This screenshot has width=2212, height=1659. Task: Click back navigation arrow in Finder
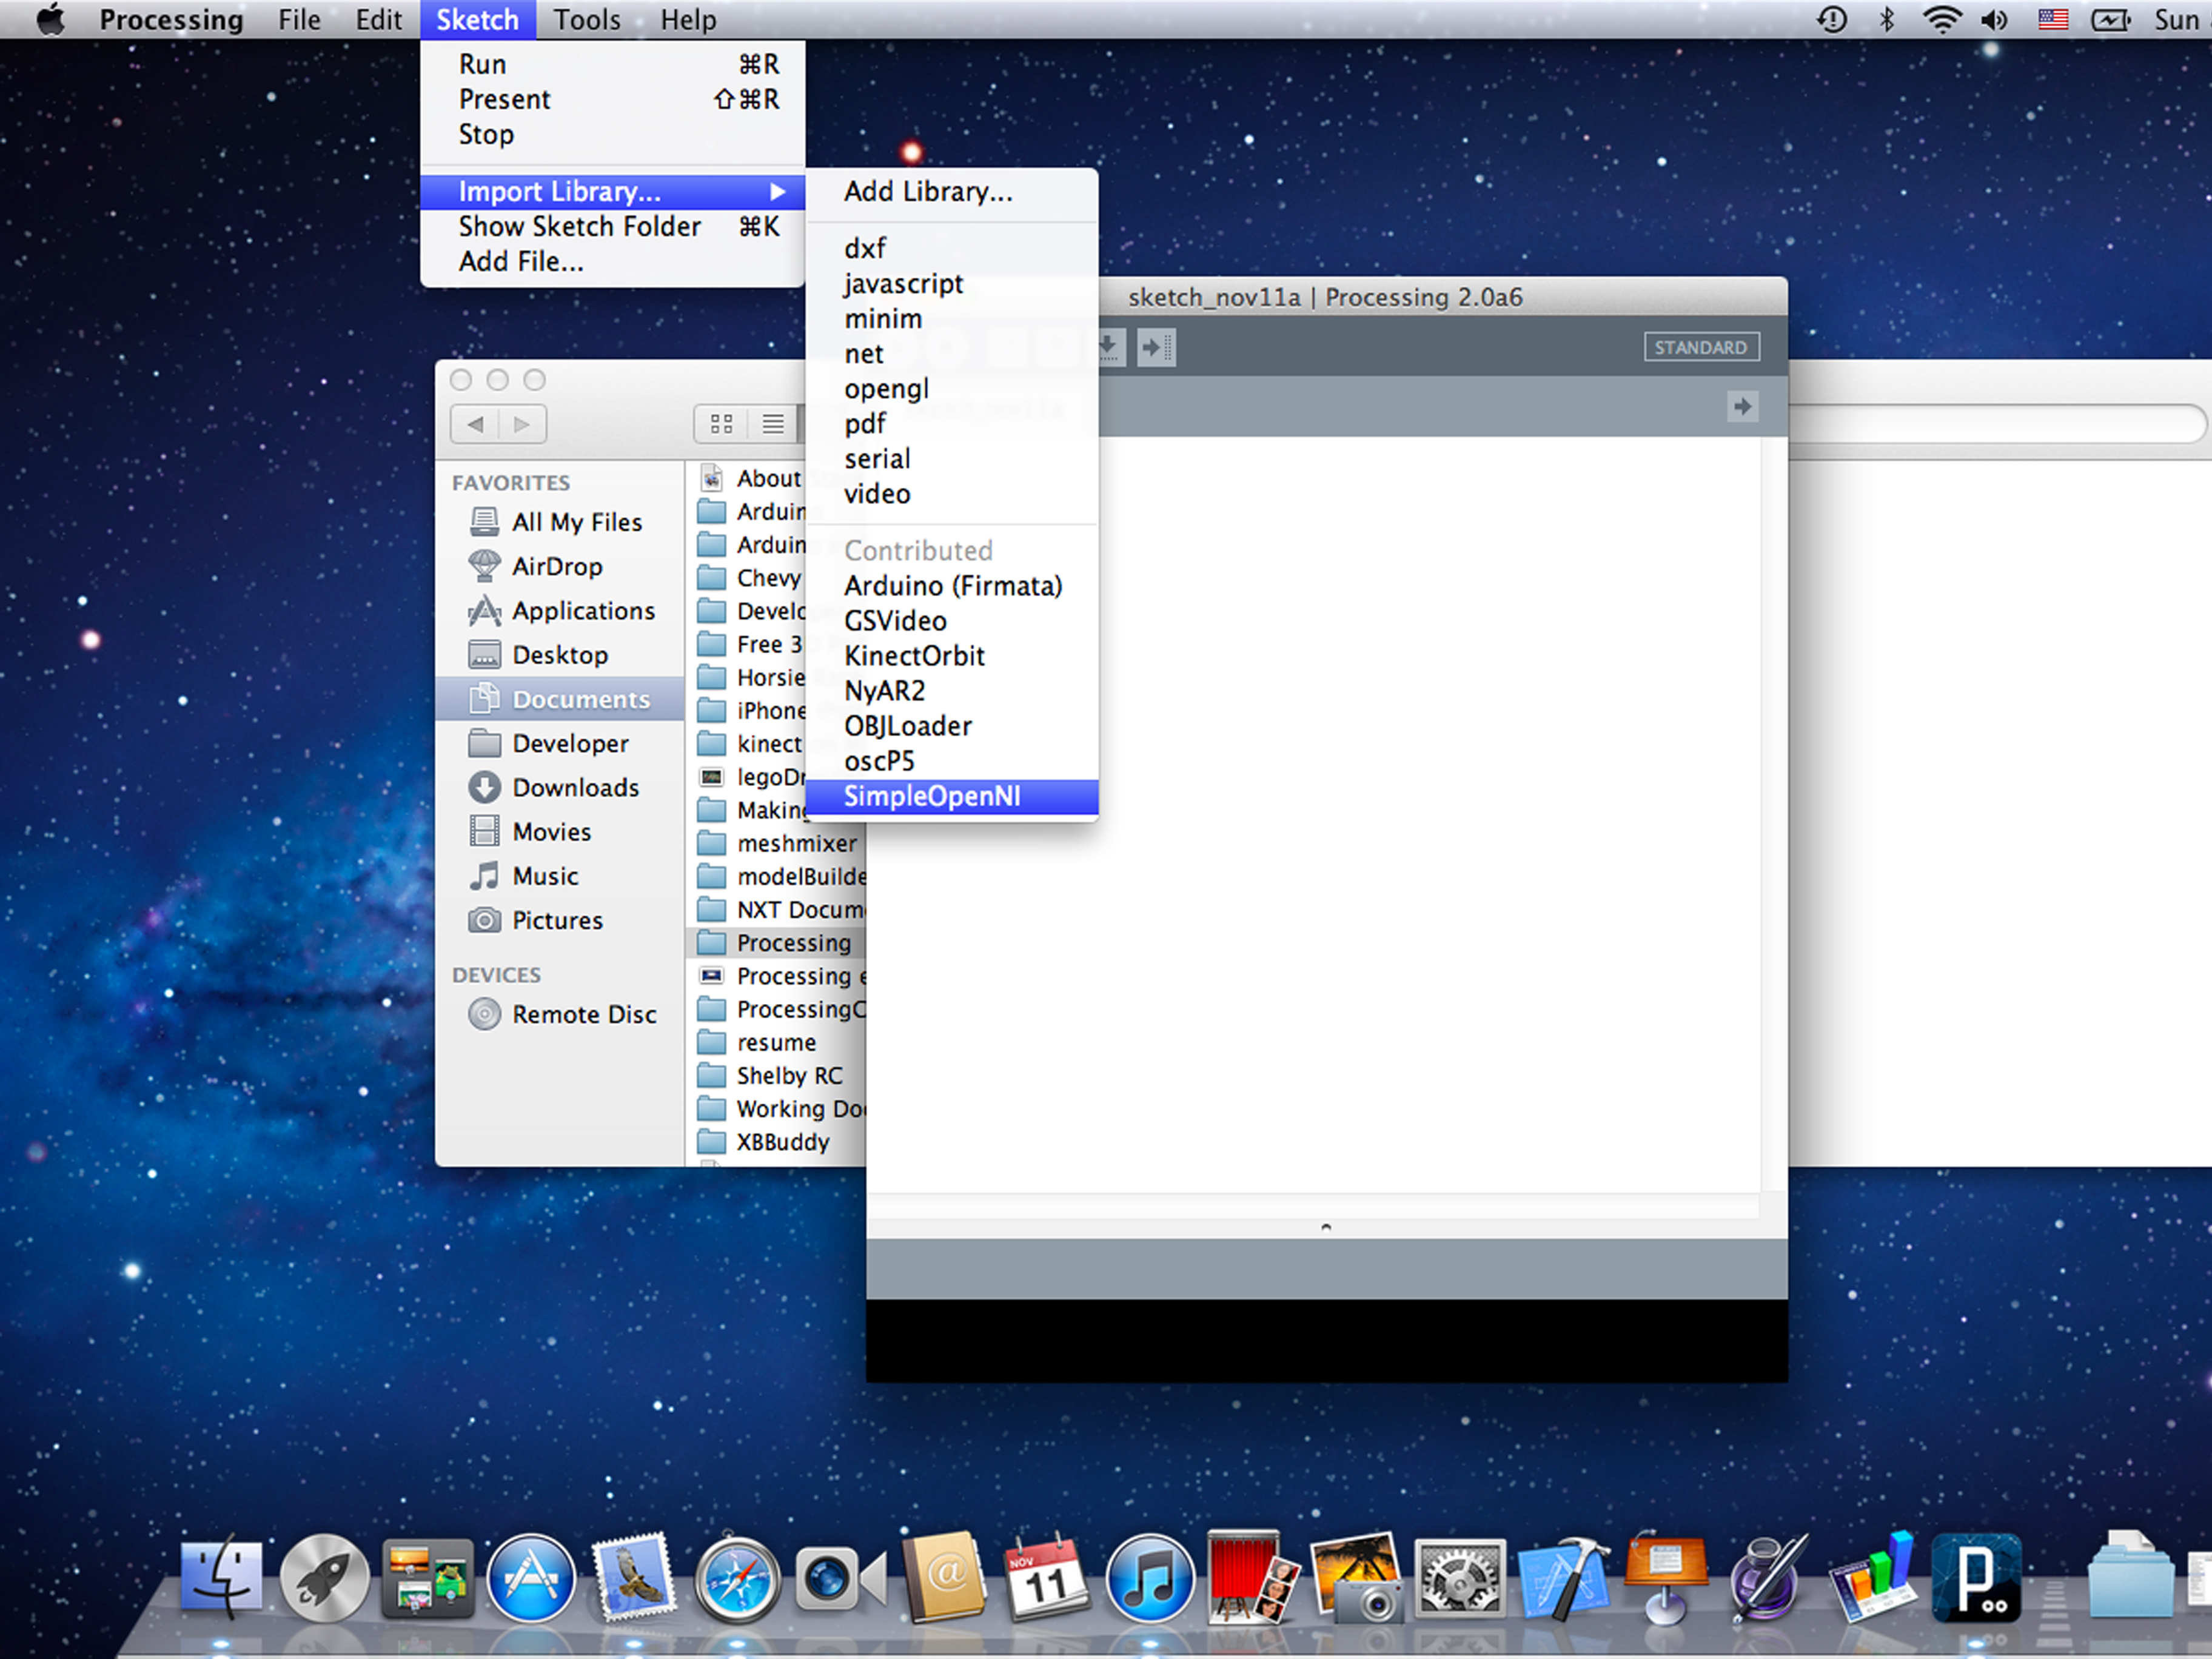point(483,423)
